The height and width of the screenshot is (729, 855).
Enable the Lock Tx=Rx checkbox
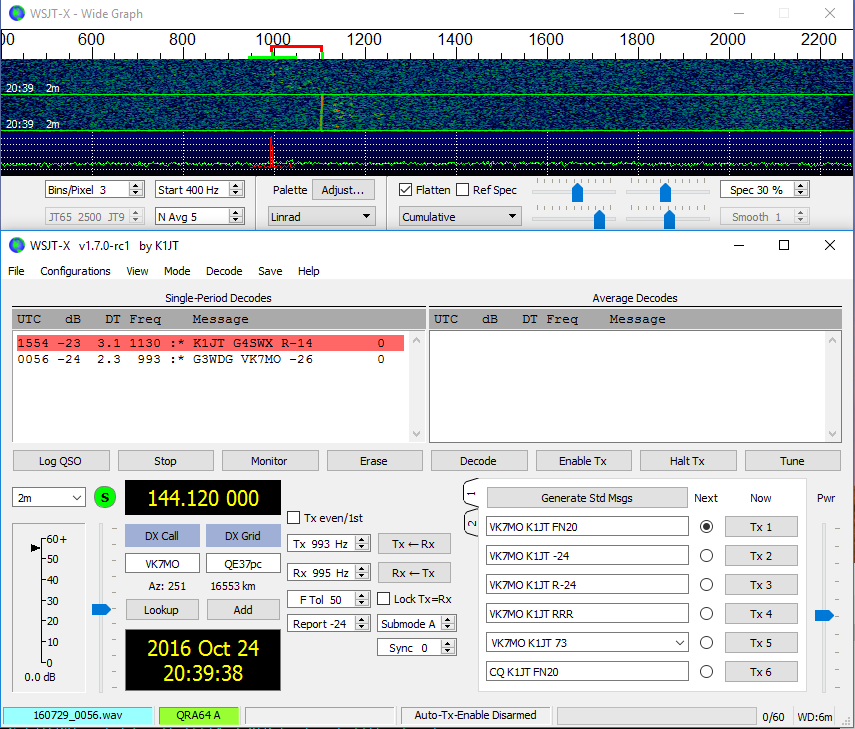[383, 599]
